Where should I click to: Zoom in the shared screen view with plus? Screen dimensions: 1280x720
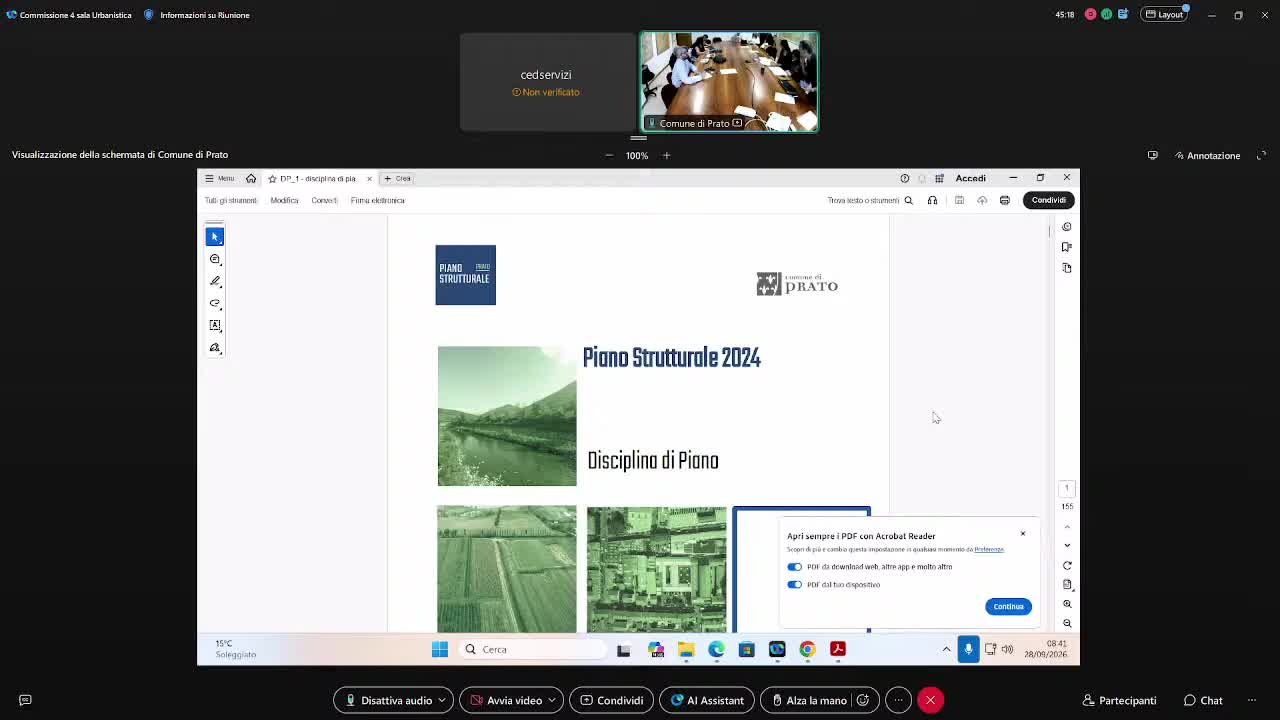pyautogui.click(x=666, y=155)
